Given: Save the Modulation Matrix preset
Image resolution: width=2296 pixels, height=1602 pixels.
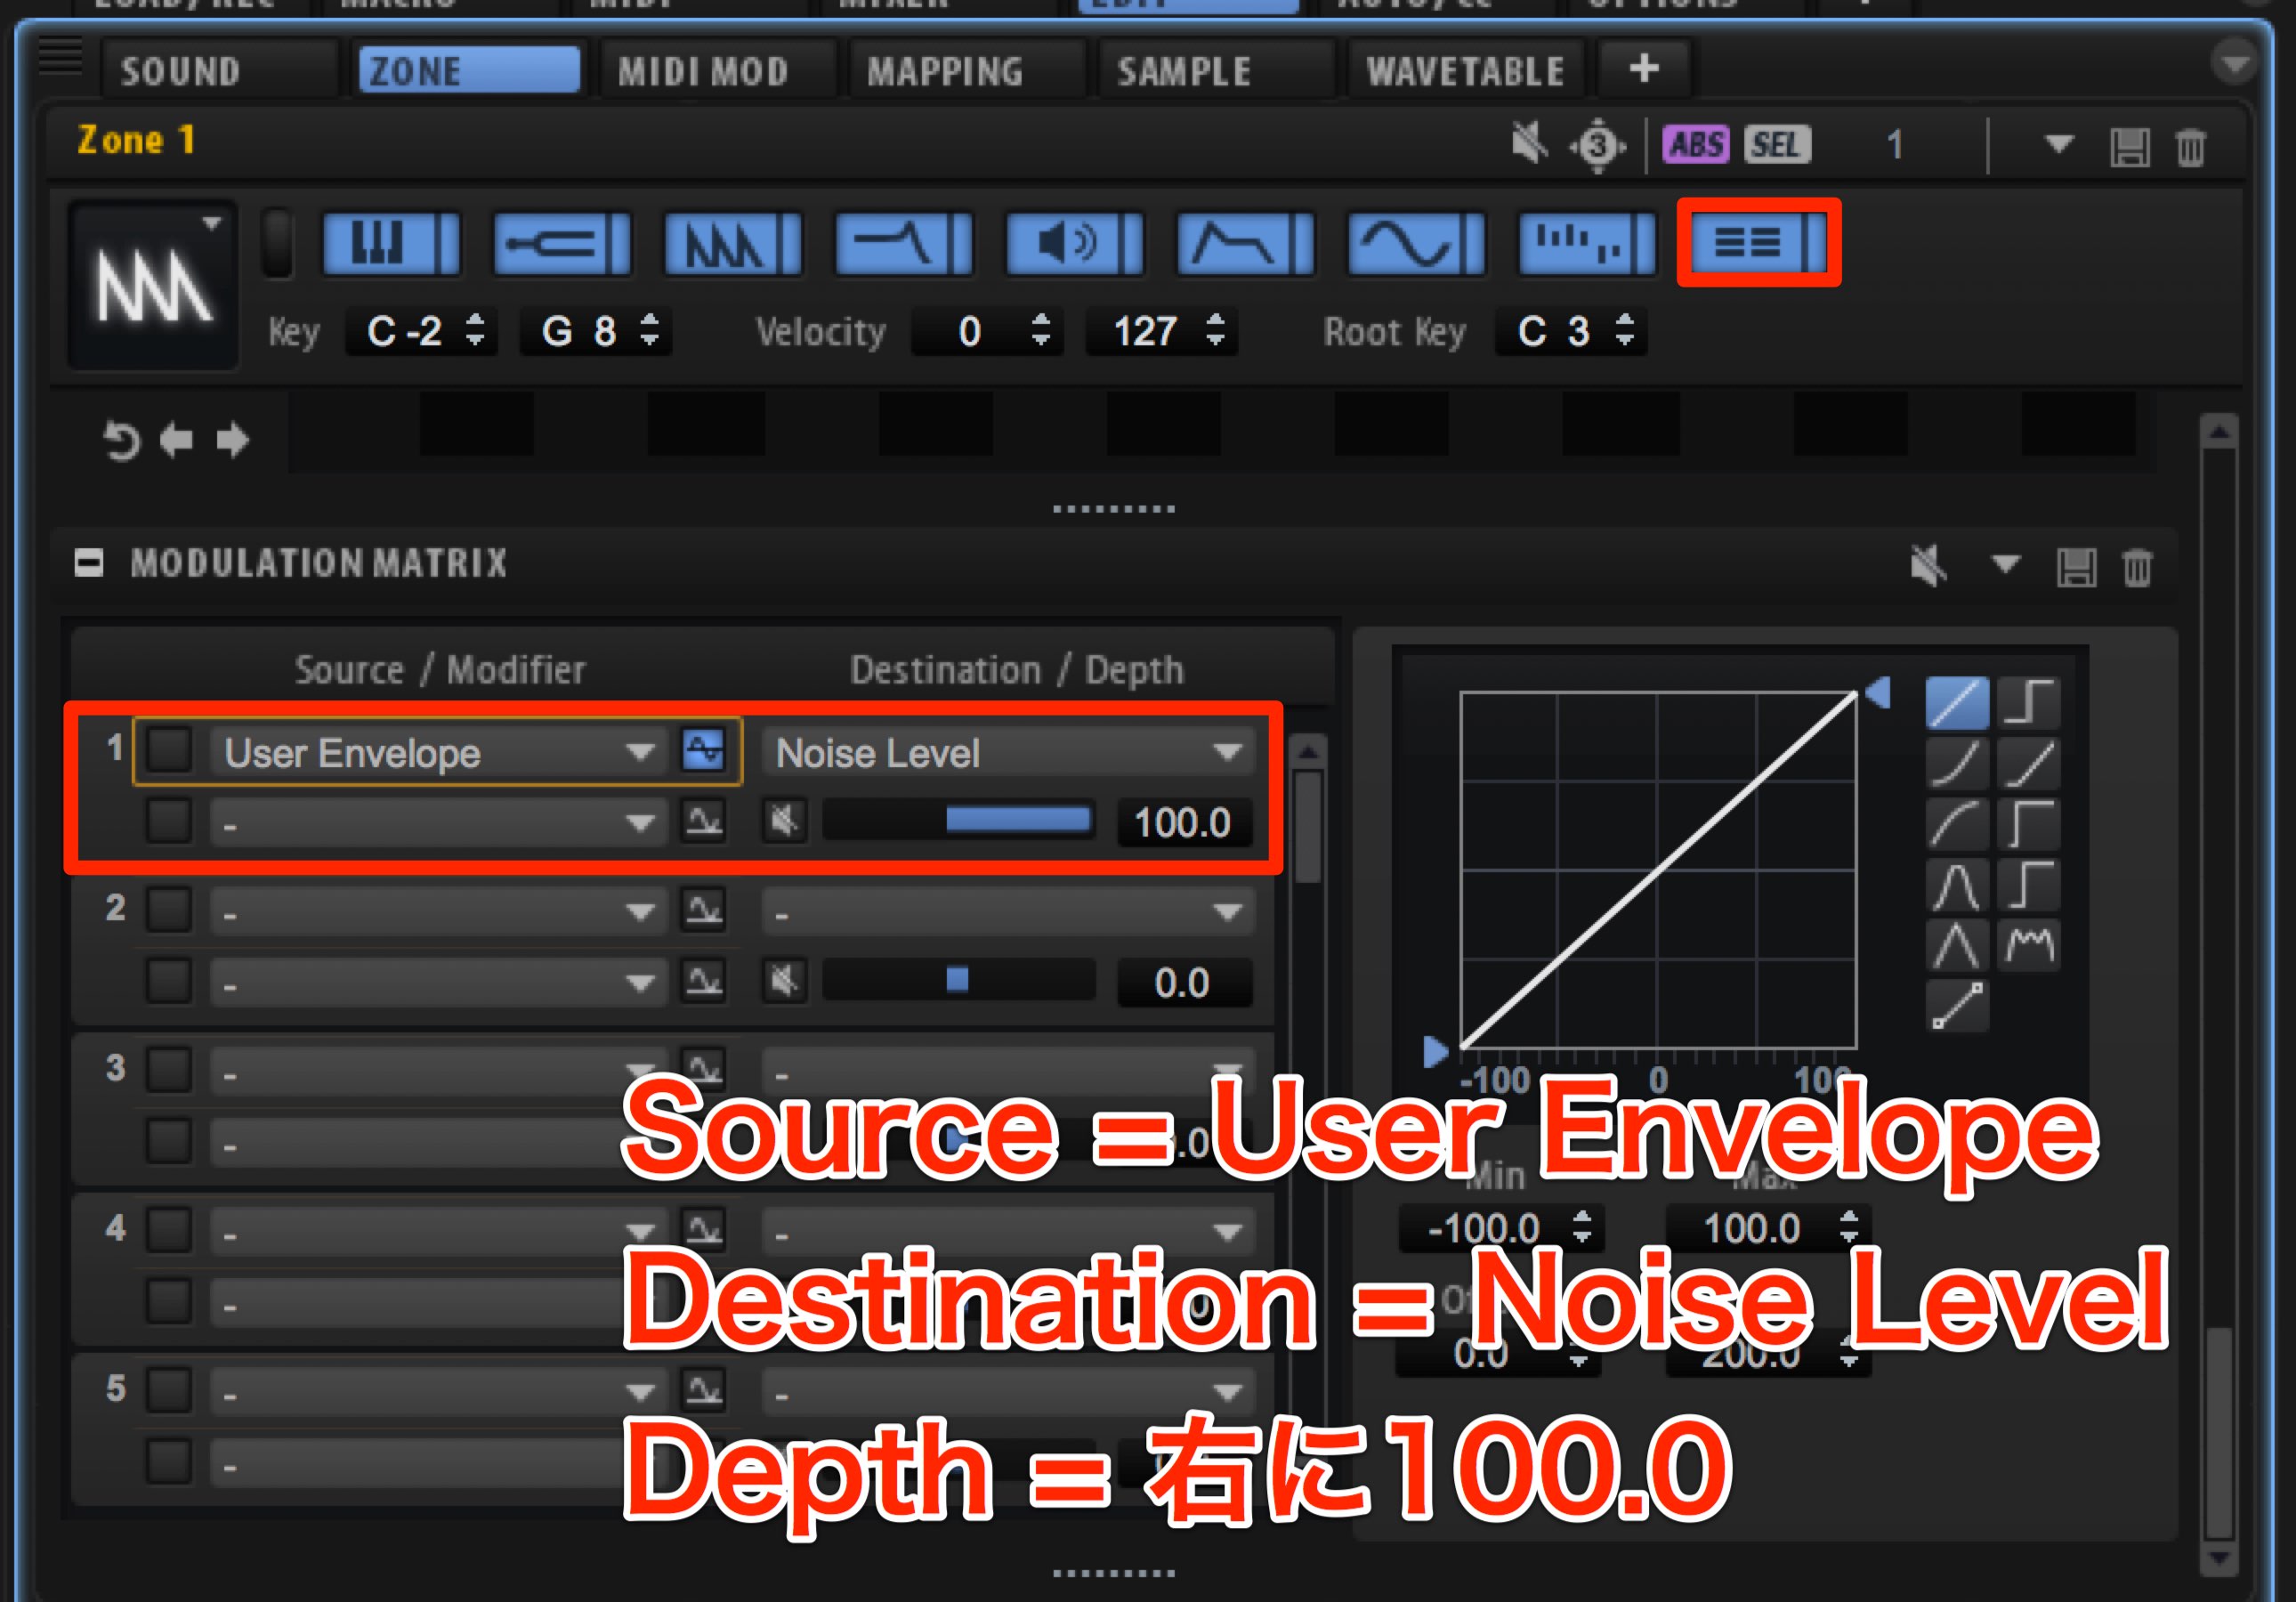Looking at the screenshot, I should click(2076, 567).
